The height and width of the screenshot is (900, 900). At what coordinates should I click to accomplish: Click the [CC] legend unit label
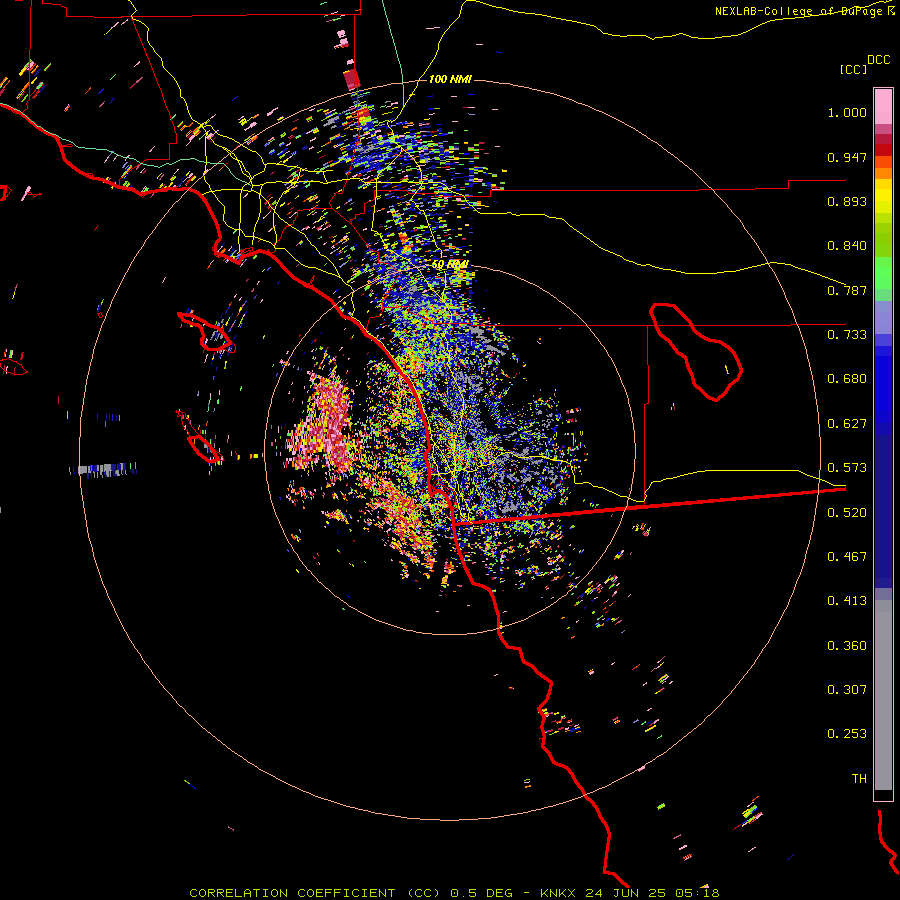[853, 69]
